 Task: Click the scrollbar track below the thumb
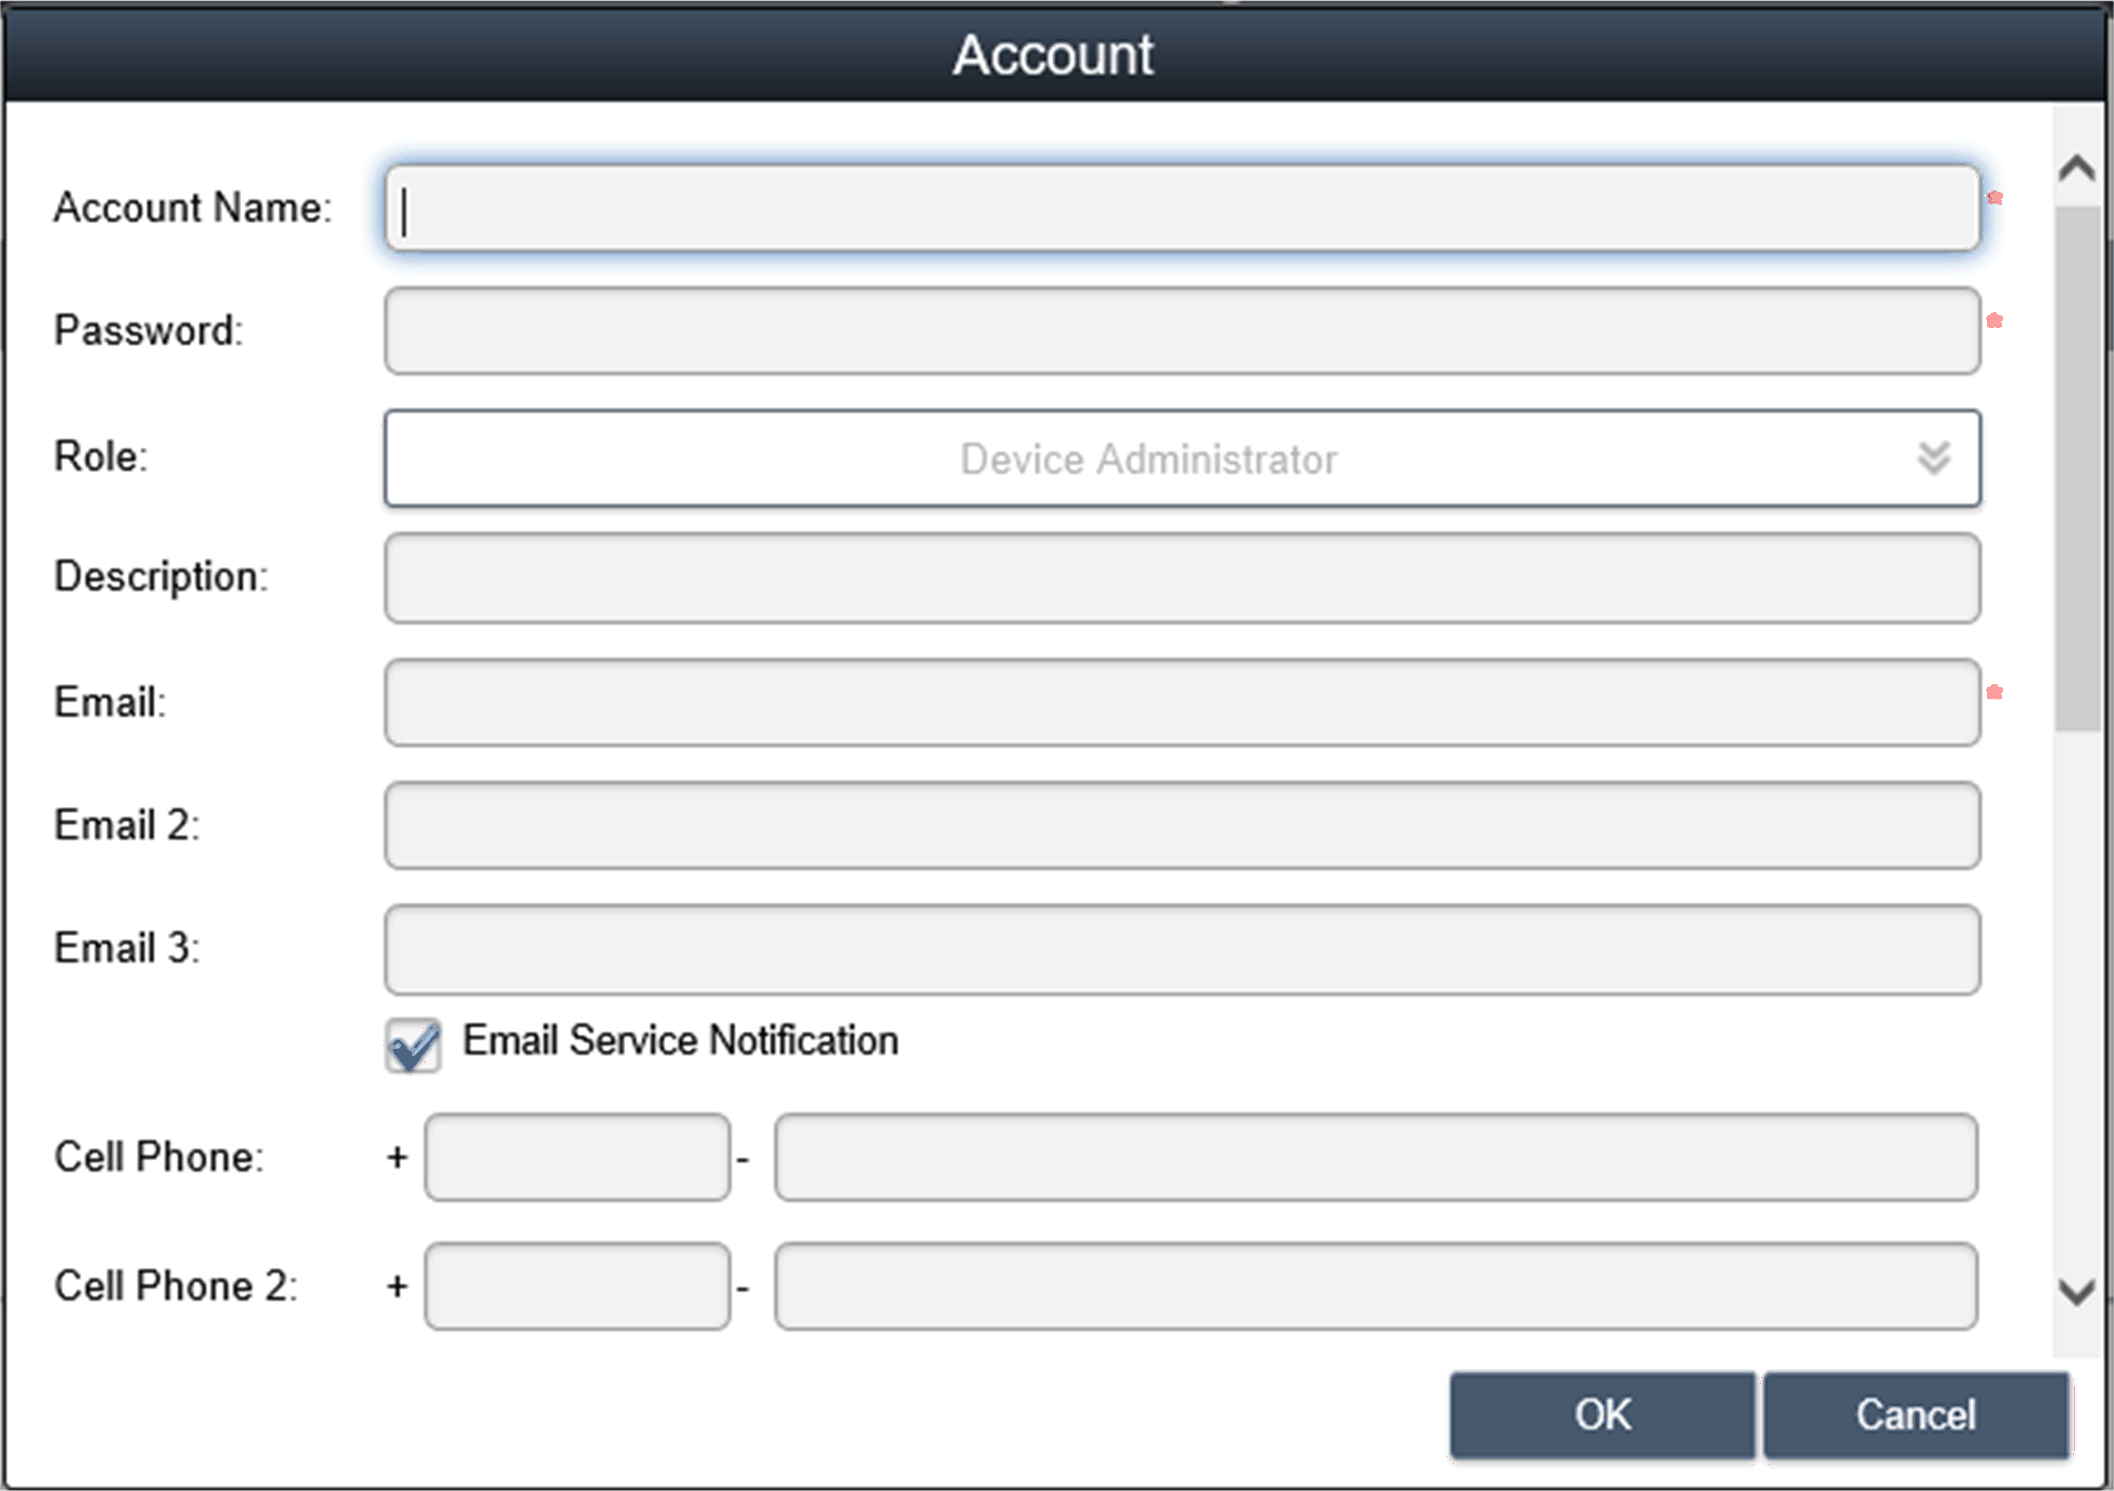click(x=2076, y=1000)
